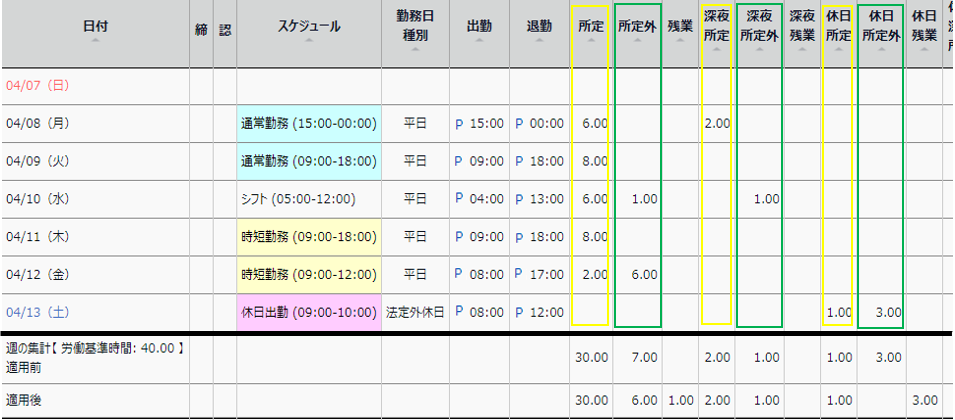955x420 pixels.
Task: Select the yellow 時短勤務 (09:00-12:00) schedule cell
Action: tap(308, 275)
